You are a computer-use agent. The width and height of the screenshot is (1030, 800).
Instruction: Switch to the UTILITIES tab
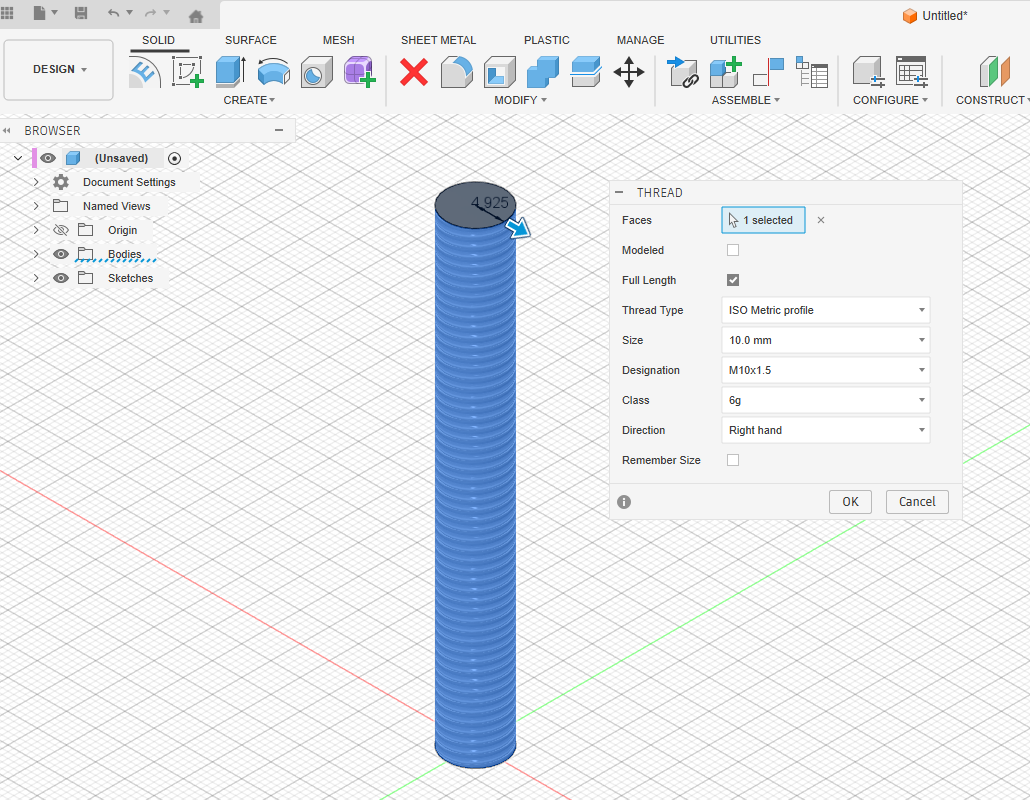pos(735,40)
